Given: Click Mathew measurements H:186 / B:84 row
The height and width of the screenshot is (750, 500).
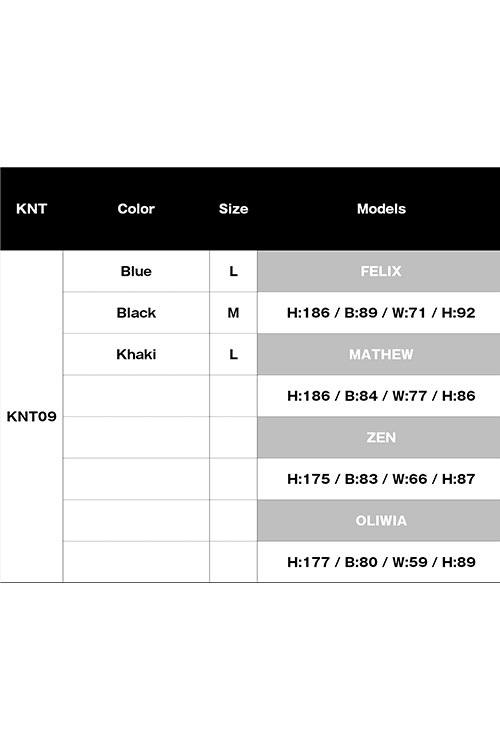Looking at the screenshot, I should click(x=379, y=396).
